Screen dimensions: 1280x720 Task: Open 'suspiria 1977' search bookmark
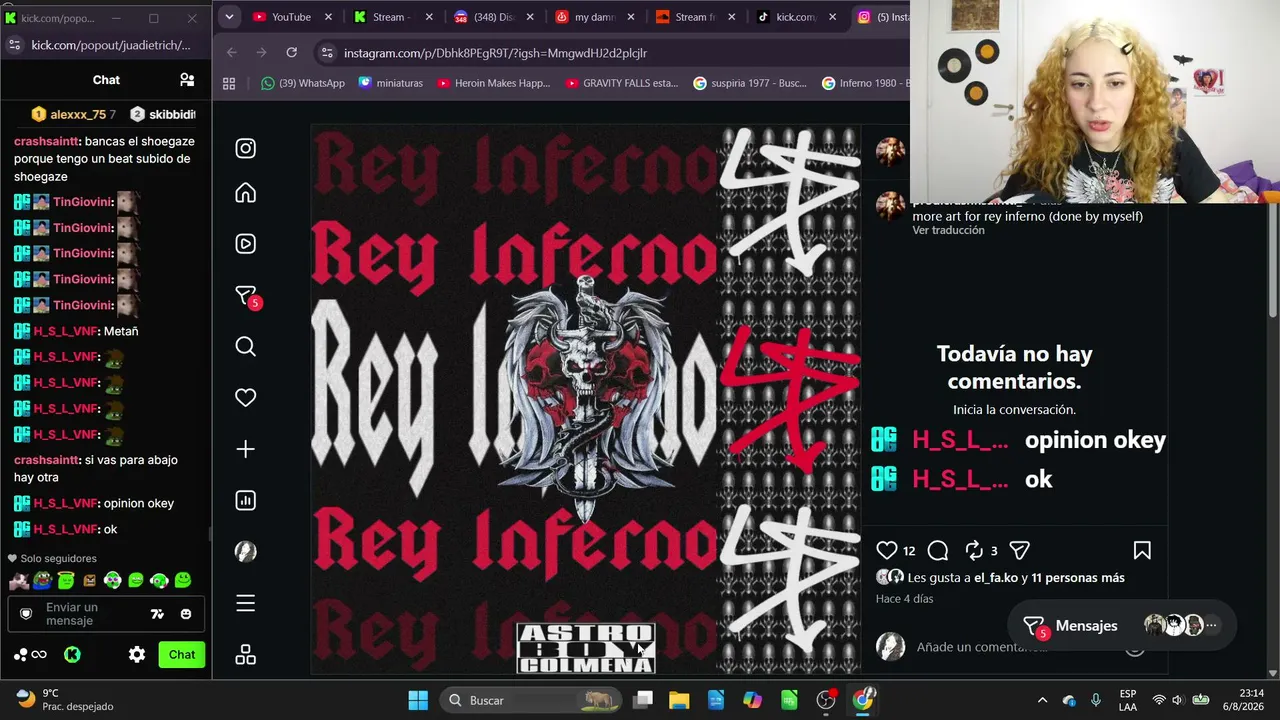(749, 83)
